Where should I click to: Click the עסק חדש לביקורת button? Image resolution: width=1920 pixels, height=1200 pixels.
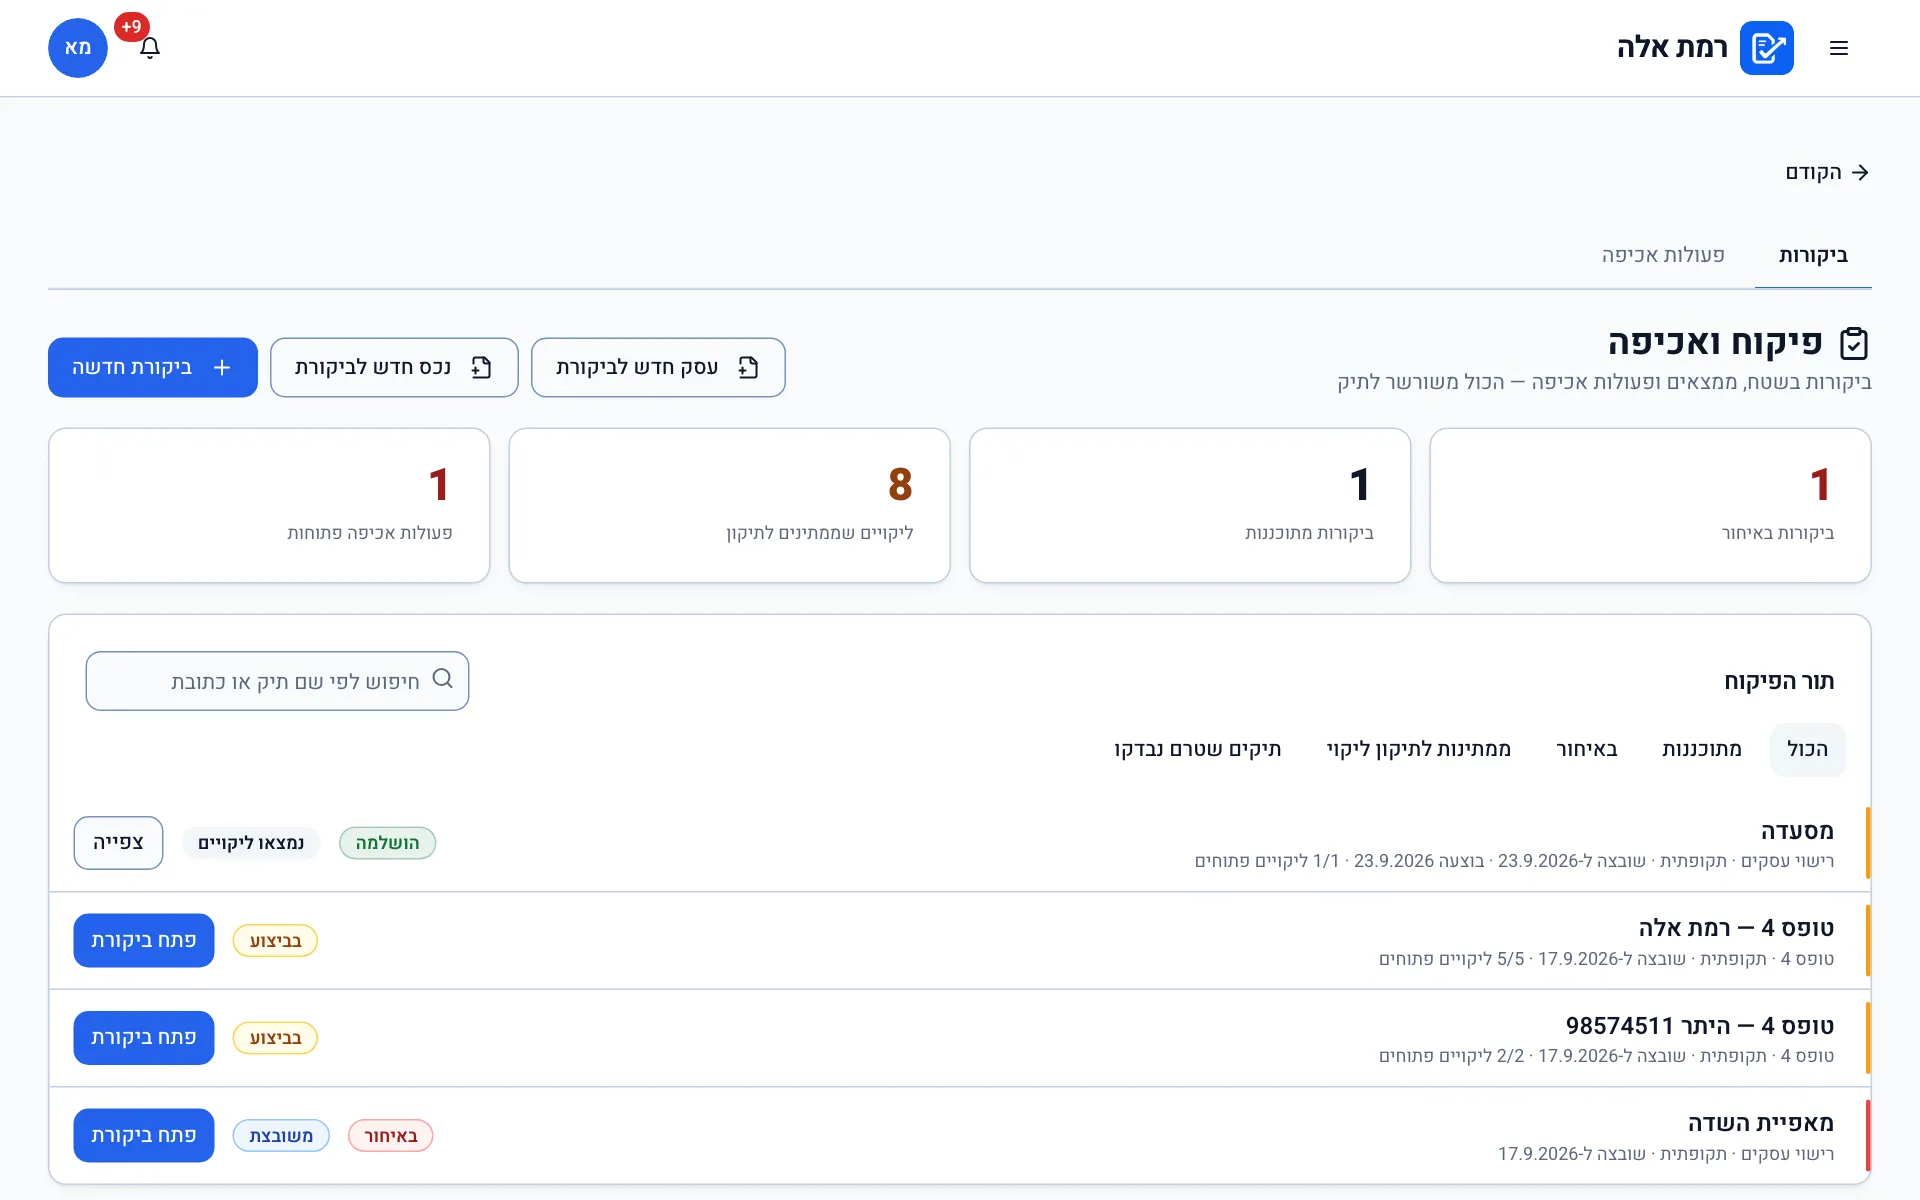point(658,367)
